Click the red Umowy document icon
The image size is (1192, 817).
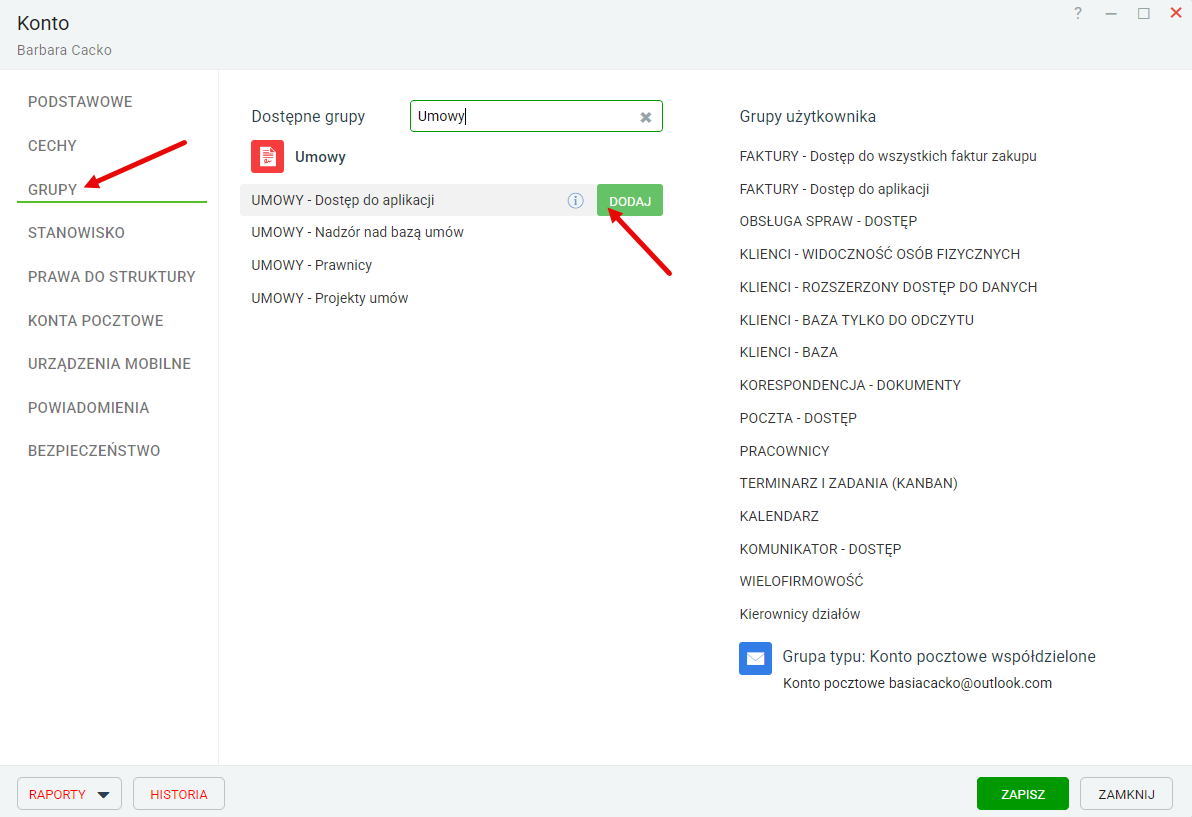pos(267,157)
